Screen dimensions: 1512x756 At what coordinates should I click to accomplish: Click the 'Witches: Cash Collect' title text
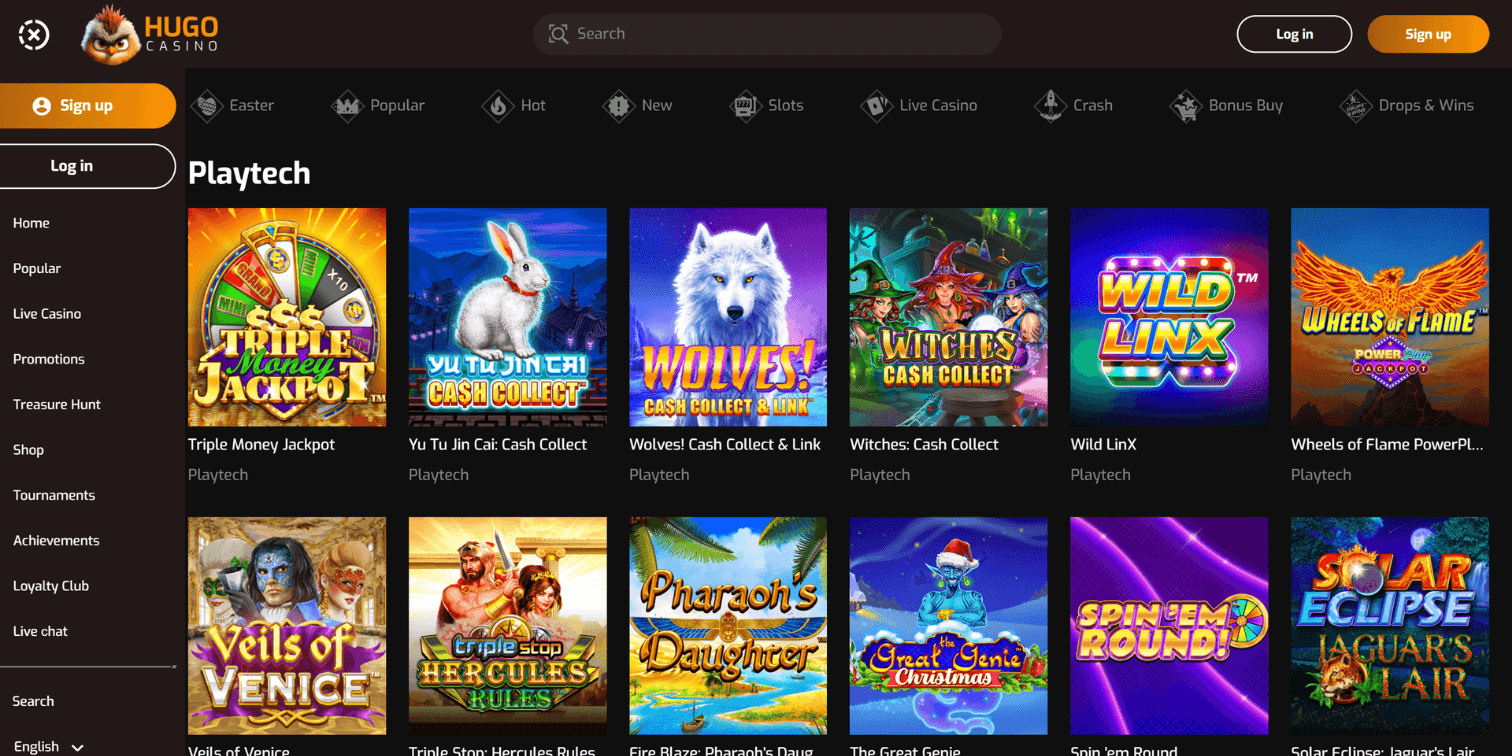click(924, 444)
